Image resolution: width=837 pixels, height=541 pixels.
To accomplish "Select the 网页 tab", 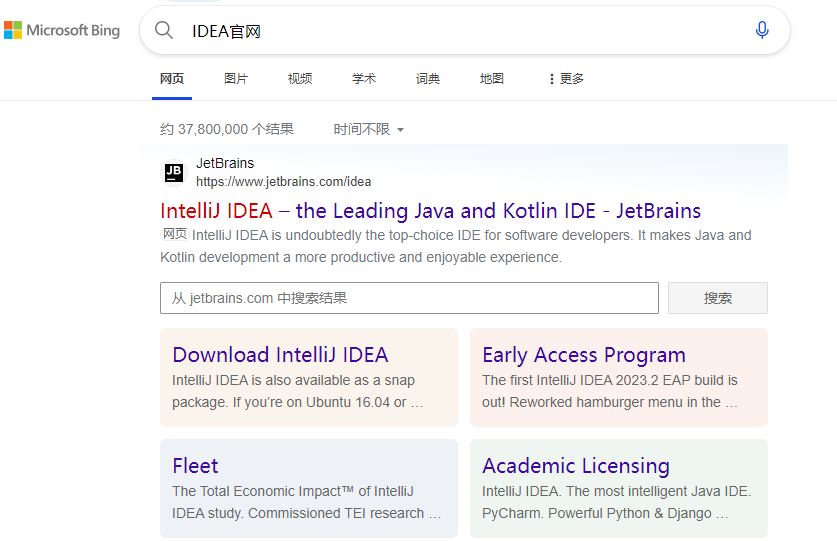I will [x=172, y=79].
